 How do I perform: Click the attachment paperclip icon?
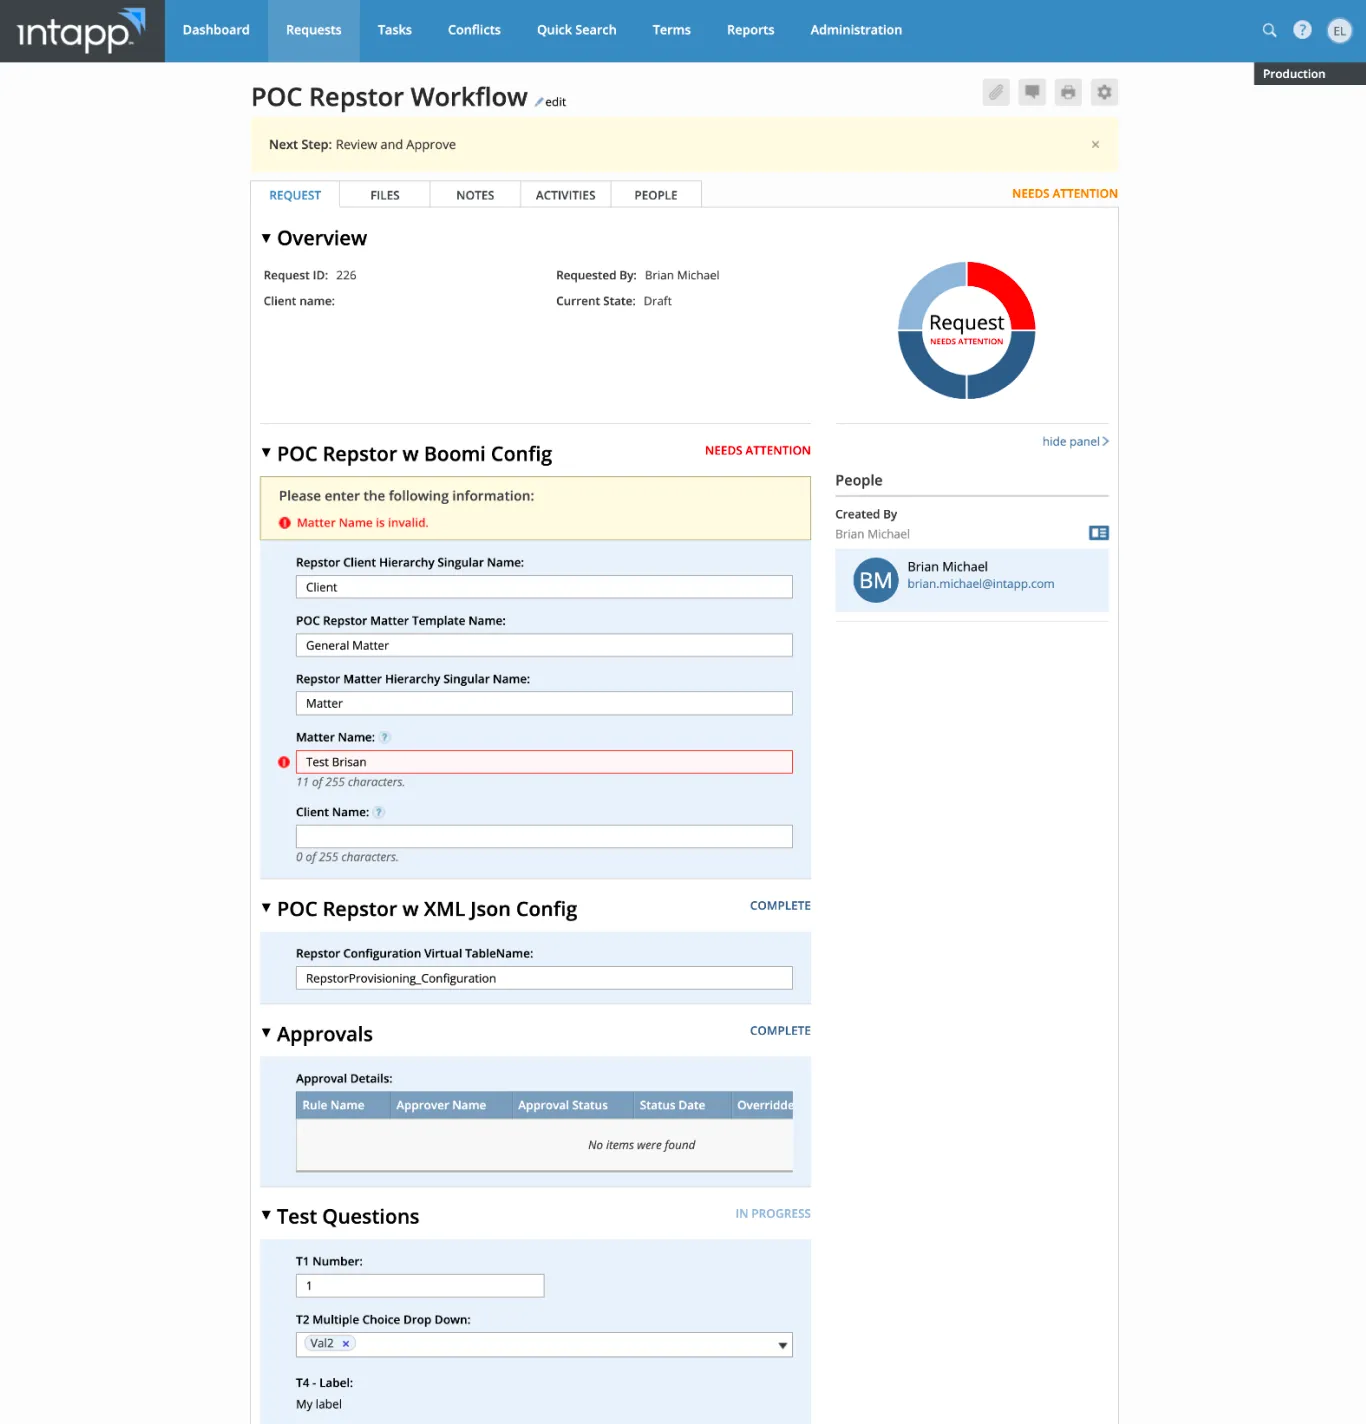point(996,92)
